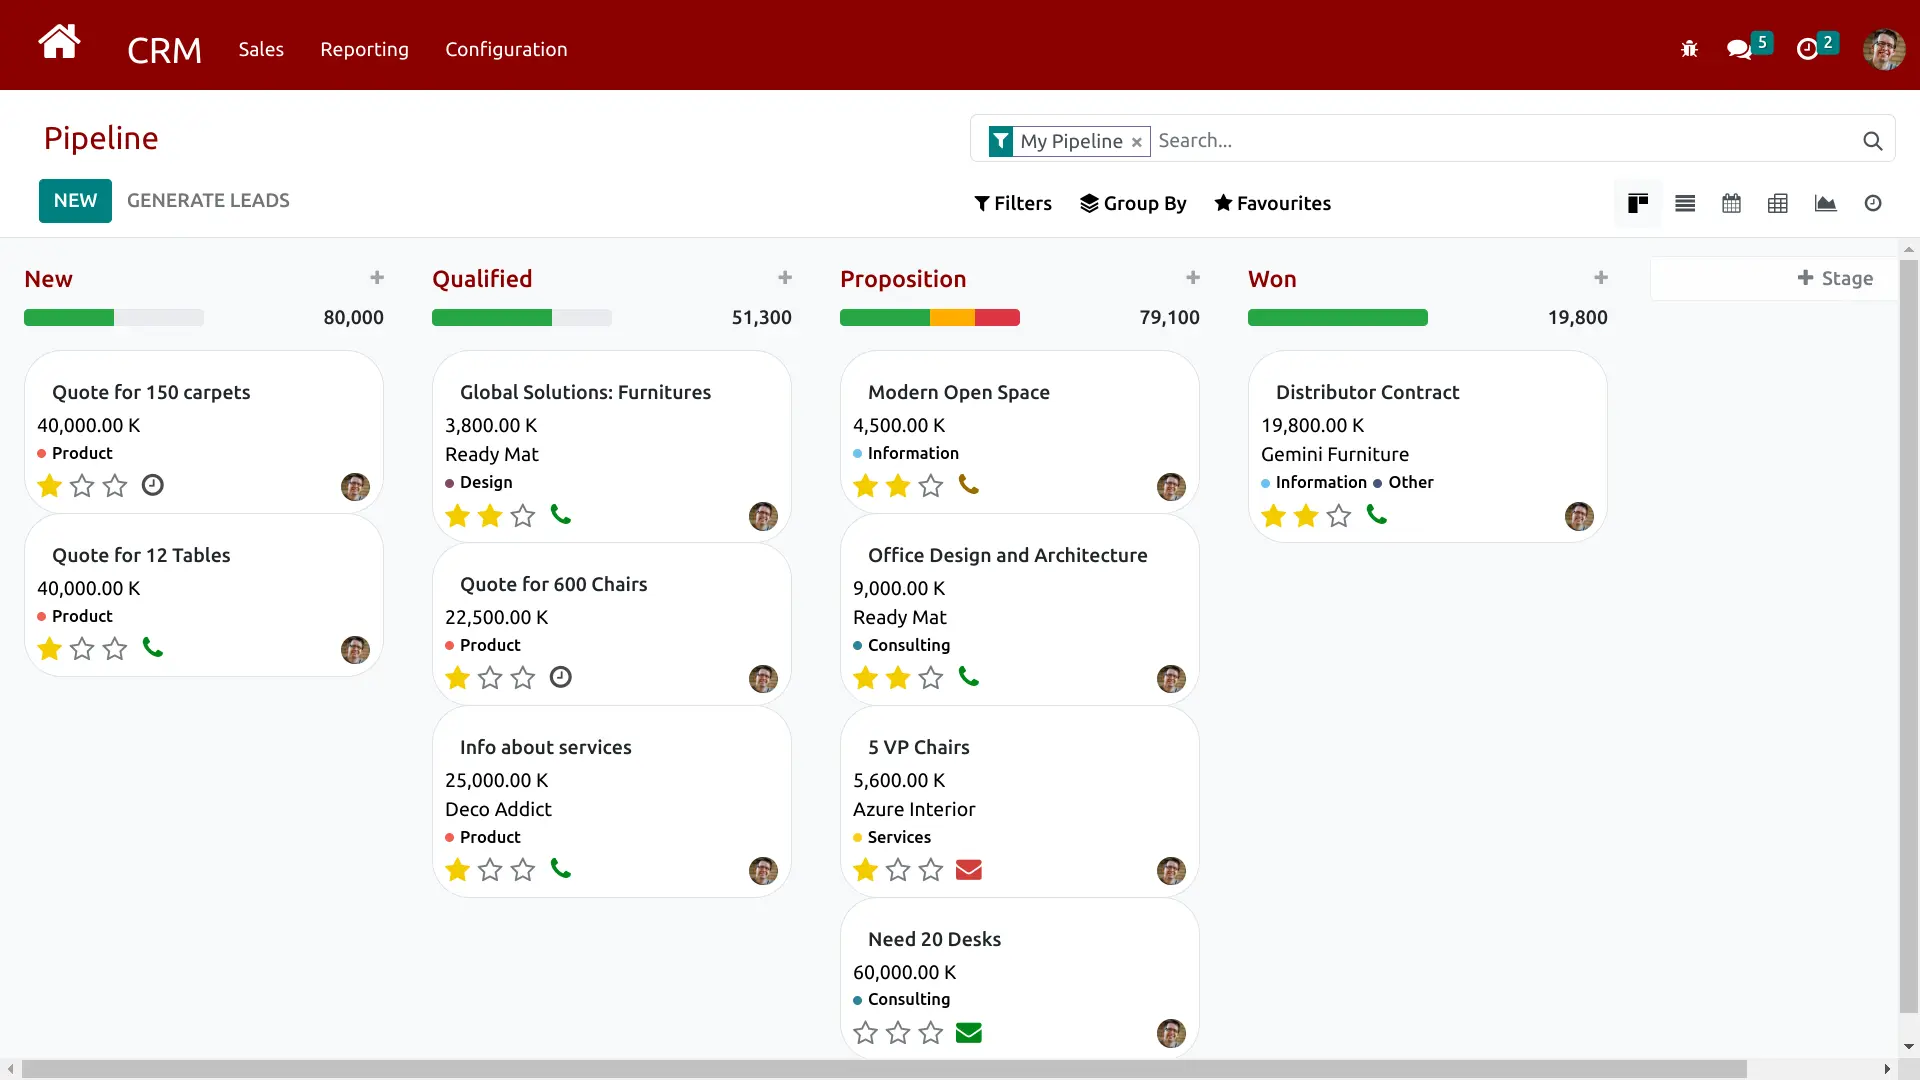This screenshot has width=1920, height=1080.
Task: Set first star on Need 20 Desks
Action: coord(866,1033)
